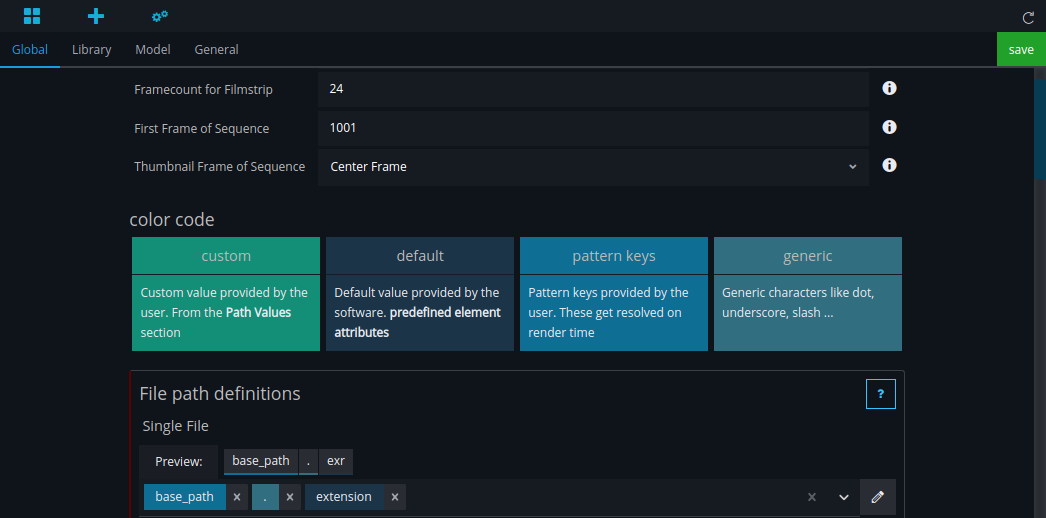The height and width of the screenshot is (518, 1046).
Task: Open File path definitions help question mark
Action: [880, 394]
